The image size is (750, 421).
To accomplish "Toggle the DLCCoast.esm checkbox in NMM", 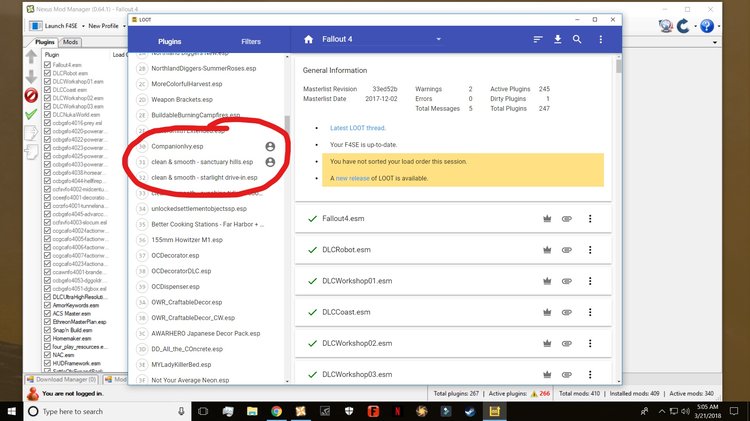I will (x=47, y=89).
